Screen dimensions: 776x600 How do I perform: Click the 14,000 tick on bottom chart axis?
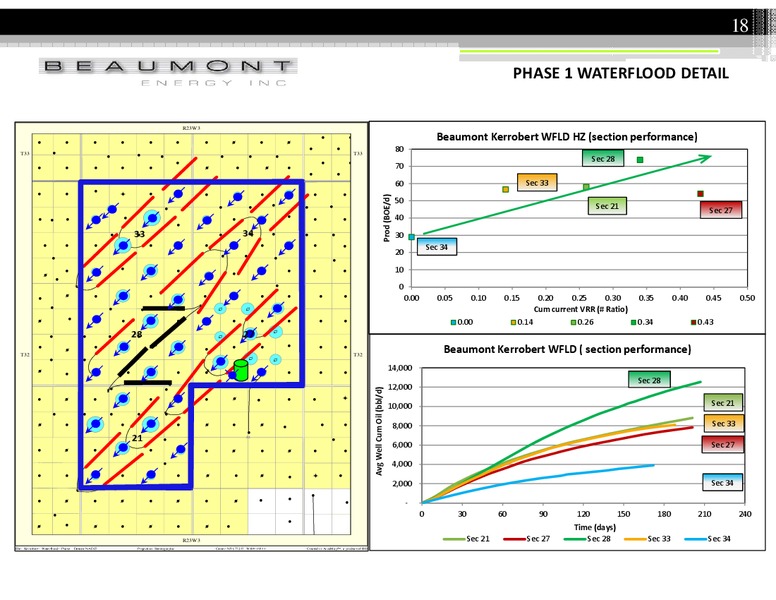click(x=400, y=368)
